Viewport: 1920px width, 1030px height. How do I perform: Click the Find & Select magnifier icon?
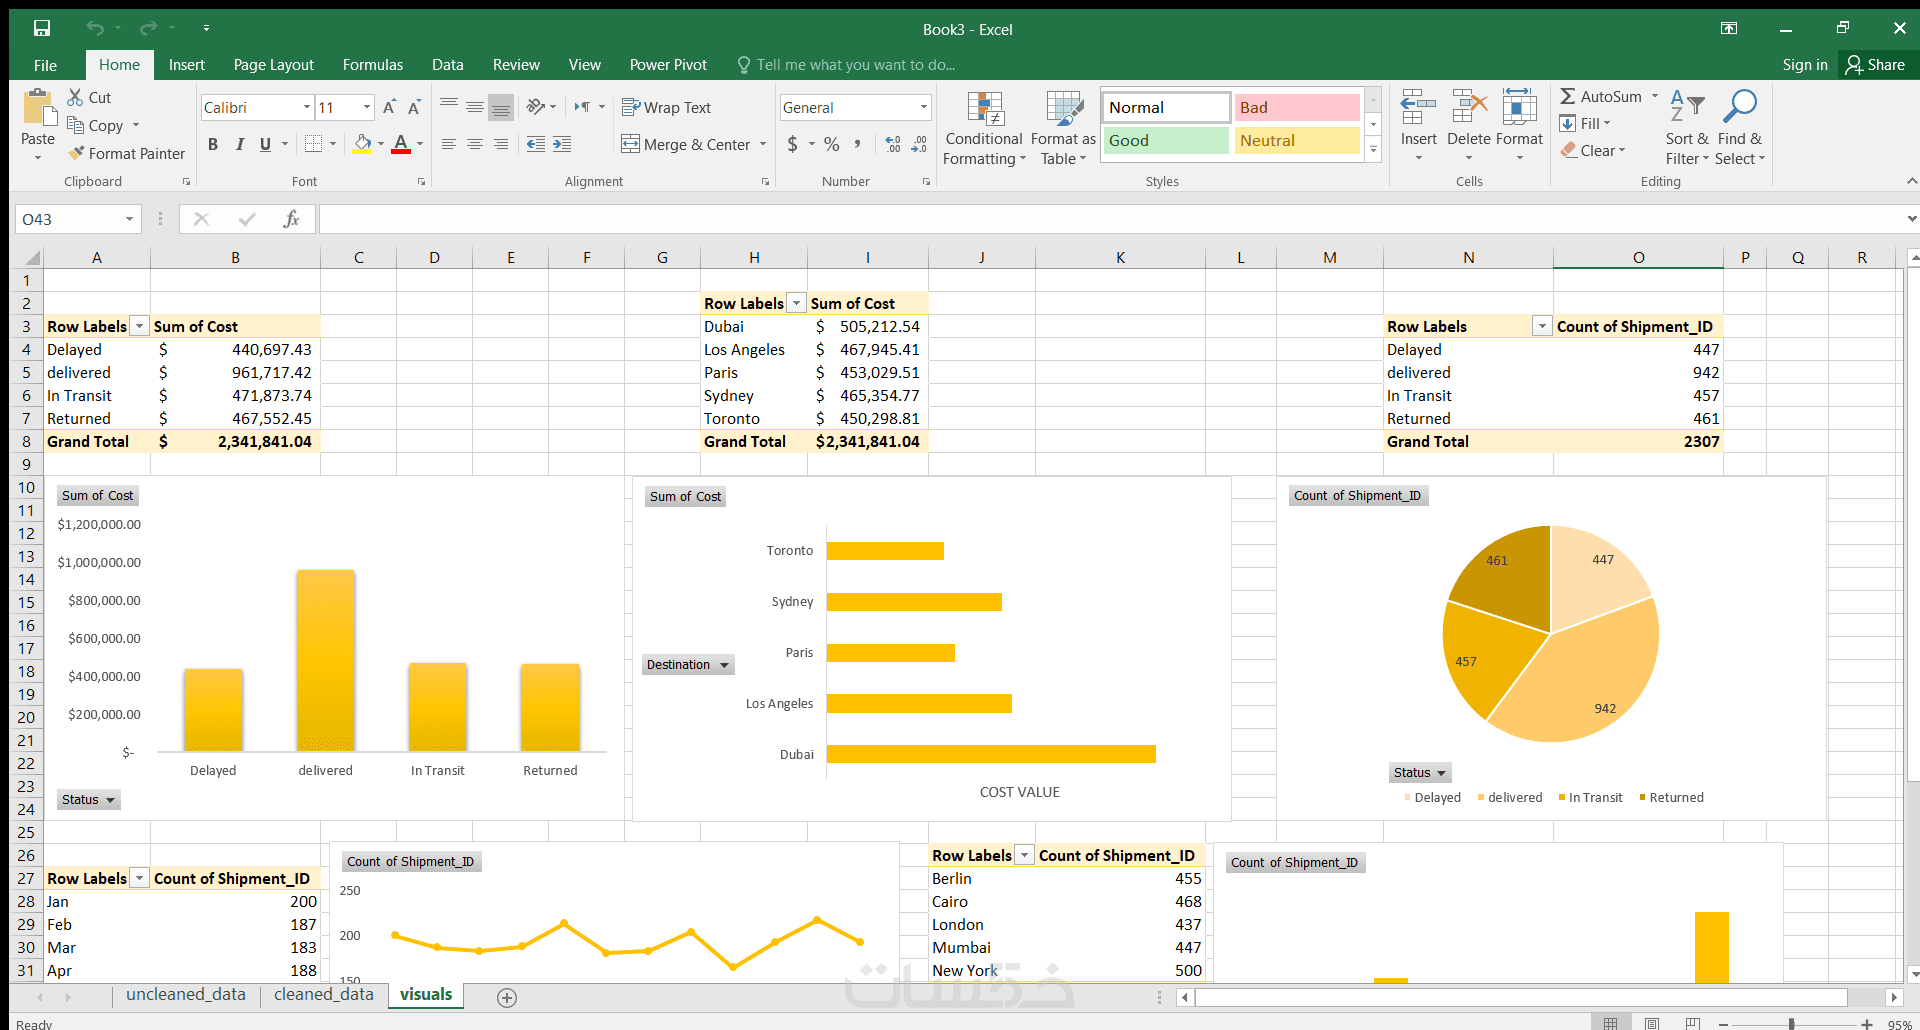[x=1740, y=107]
